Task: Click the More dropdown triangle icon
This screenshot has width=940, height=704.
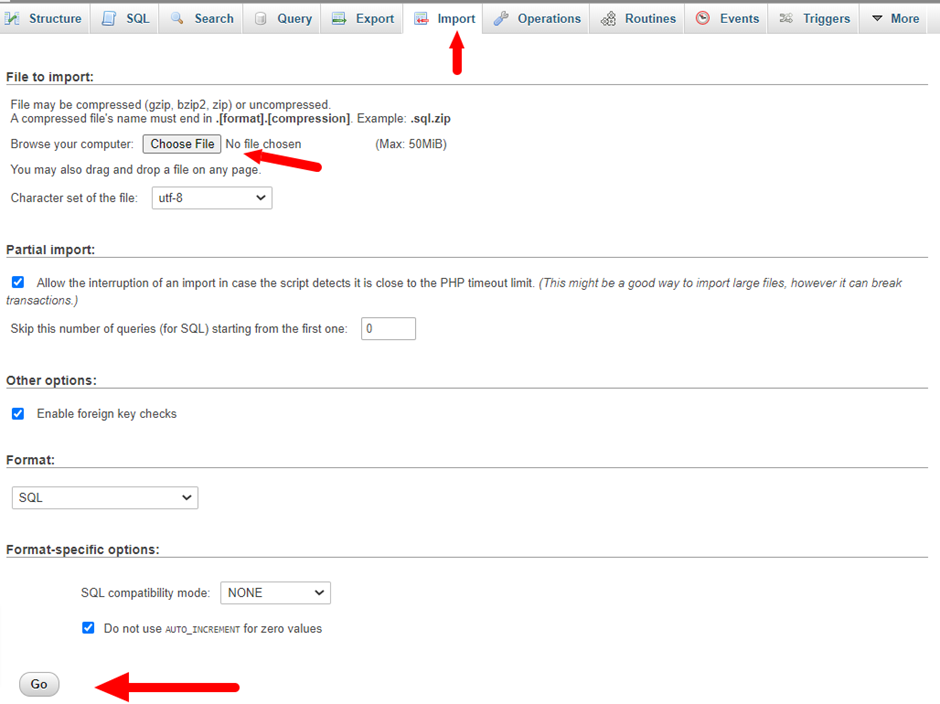Action: tap(877, 19)
